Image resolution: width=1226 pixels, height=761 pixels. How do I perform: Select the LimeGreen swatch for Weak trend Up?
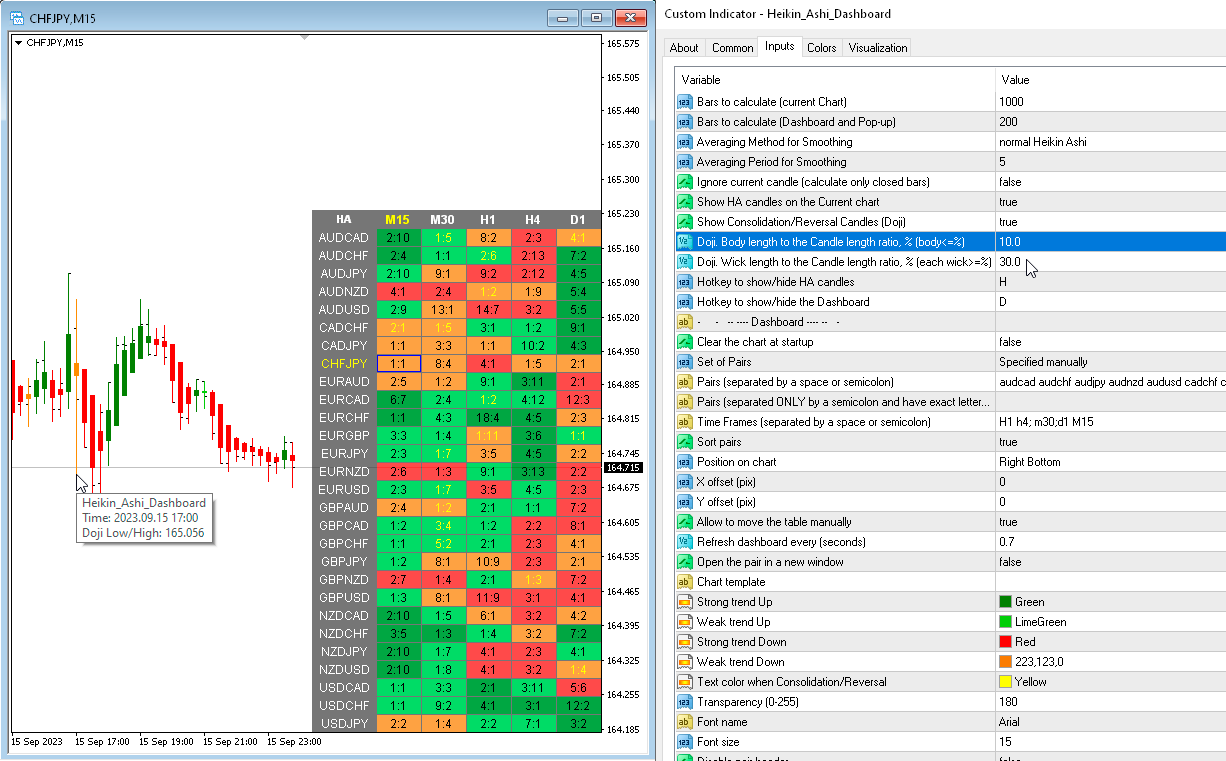pyautogui.click(x=1005, y=622)
